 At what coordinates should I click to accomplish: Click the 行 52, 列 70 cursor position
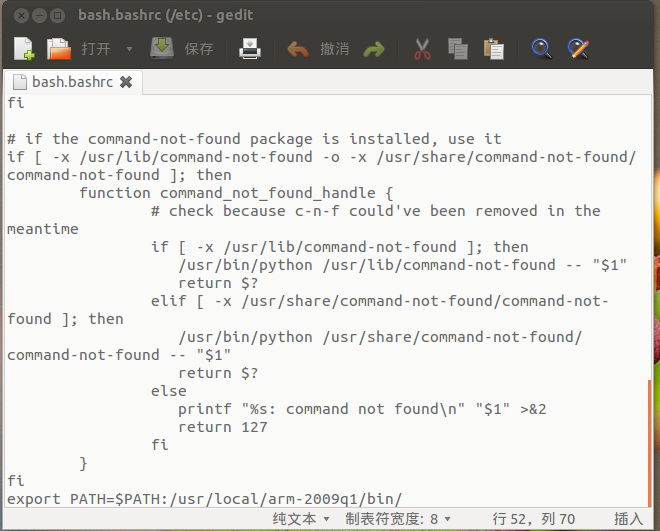pyautogui.click(x=534, y=519)
